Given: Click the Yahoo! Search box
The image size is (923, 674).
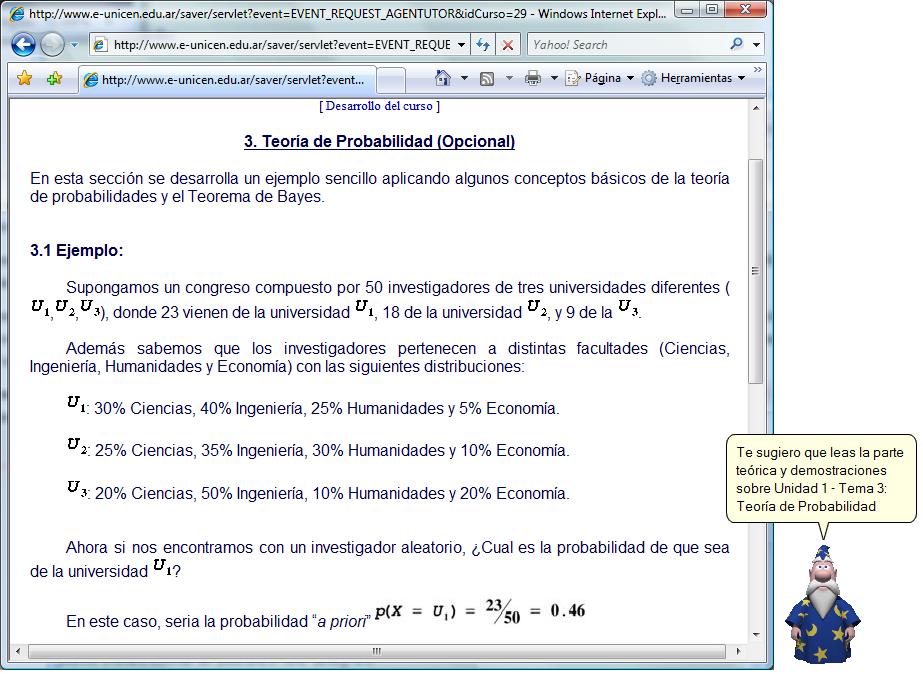Looking at the screenshot, I should [627, 45].
